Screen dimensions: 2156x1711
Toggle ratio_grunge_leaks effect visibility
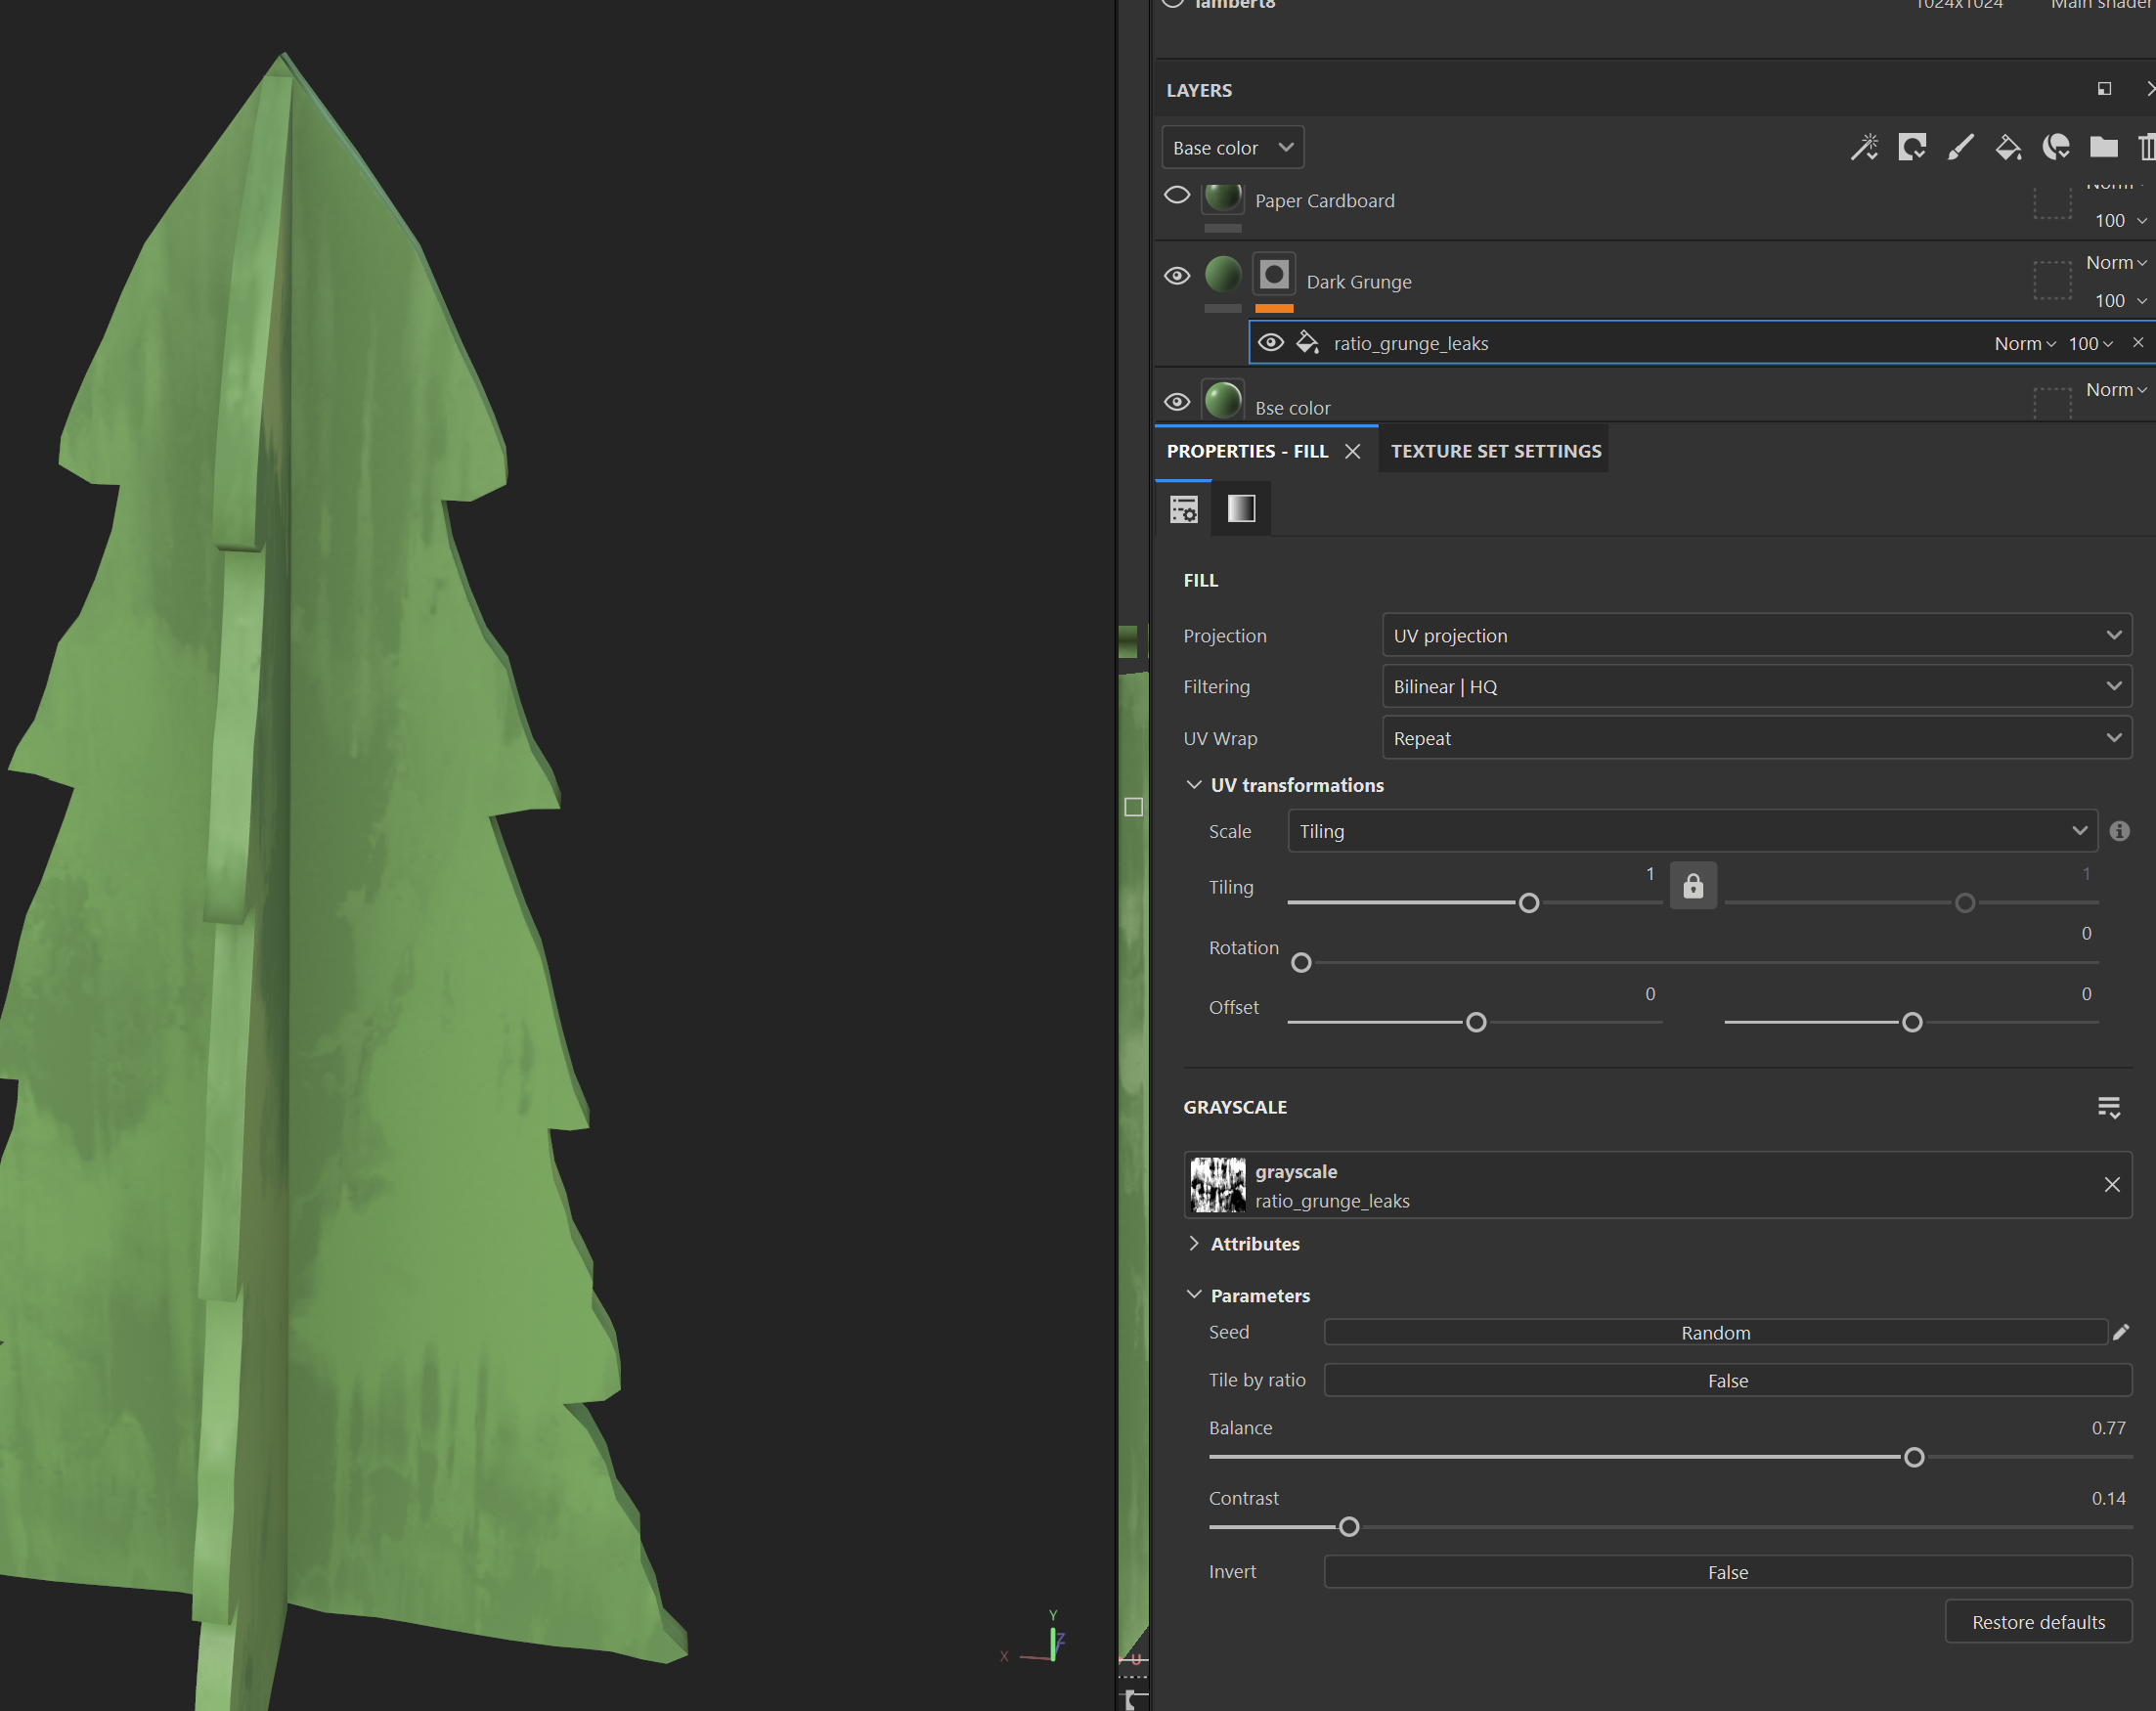(x=1271, y=343)
